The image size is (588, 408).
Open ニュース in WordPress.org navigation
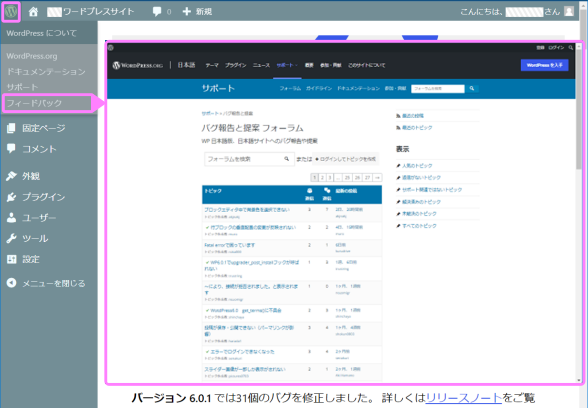pos(261,65)
